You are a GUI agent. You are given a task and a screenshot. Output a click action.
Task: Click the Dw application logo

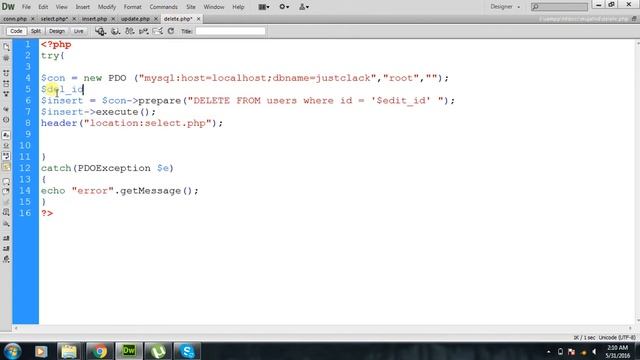point(8,7)
